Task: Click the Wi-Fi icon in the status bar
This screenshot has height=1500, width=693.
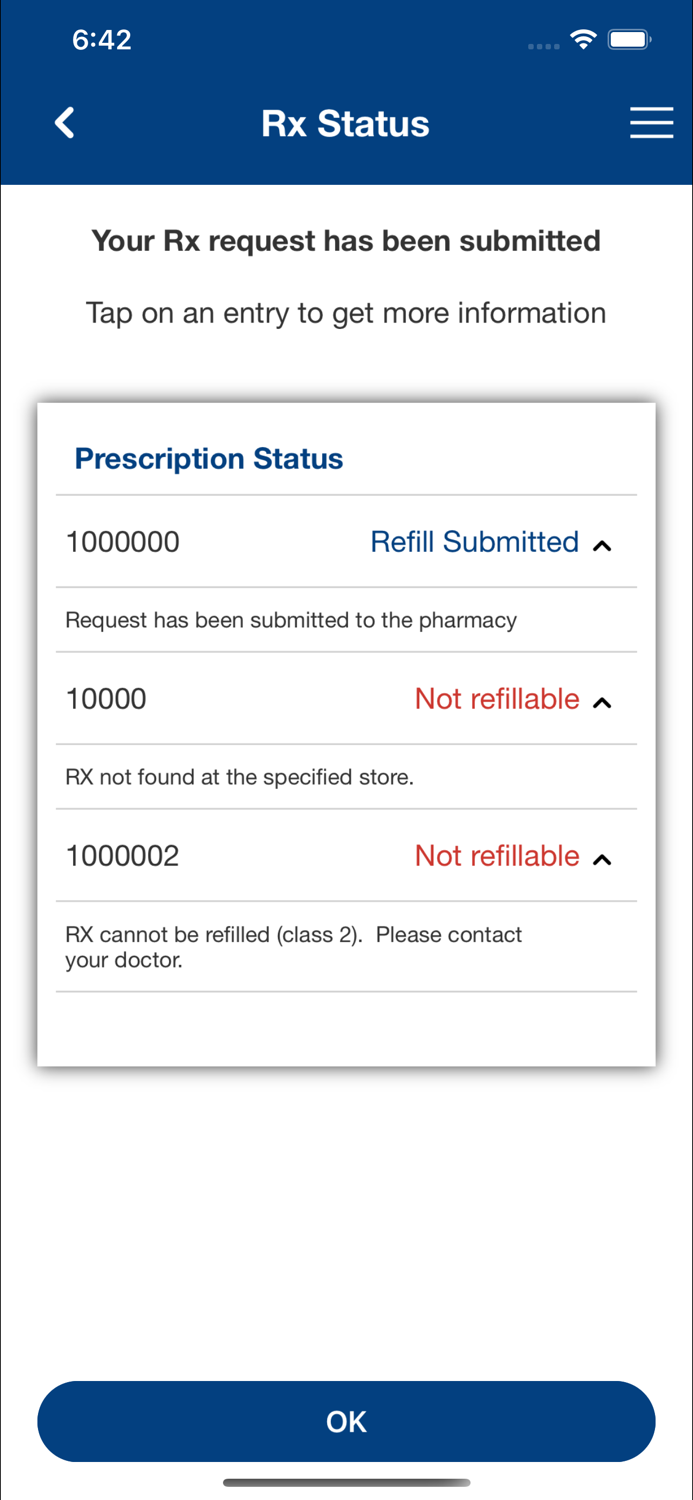Action: coord(584,39)
